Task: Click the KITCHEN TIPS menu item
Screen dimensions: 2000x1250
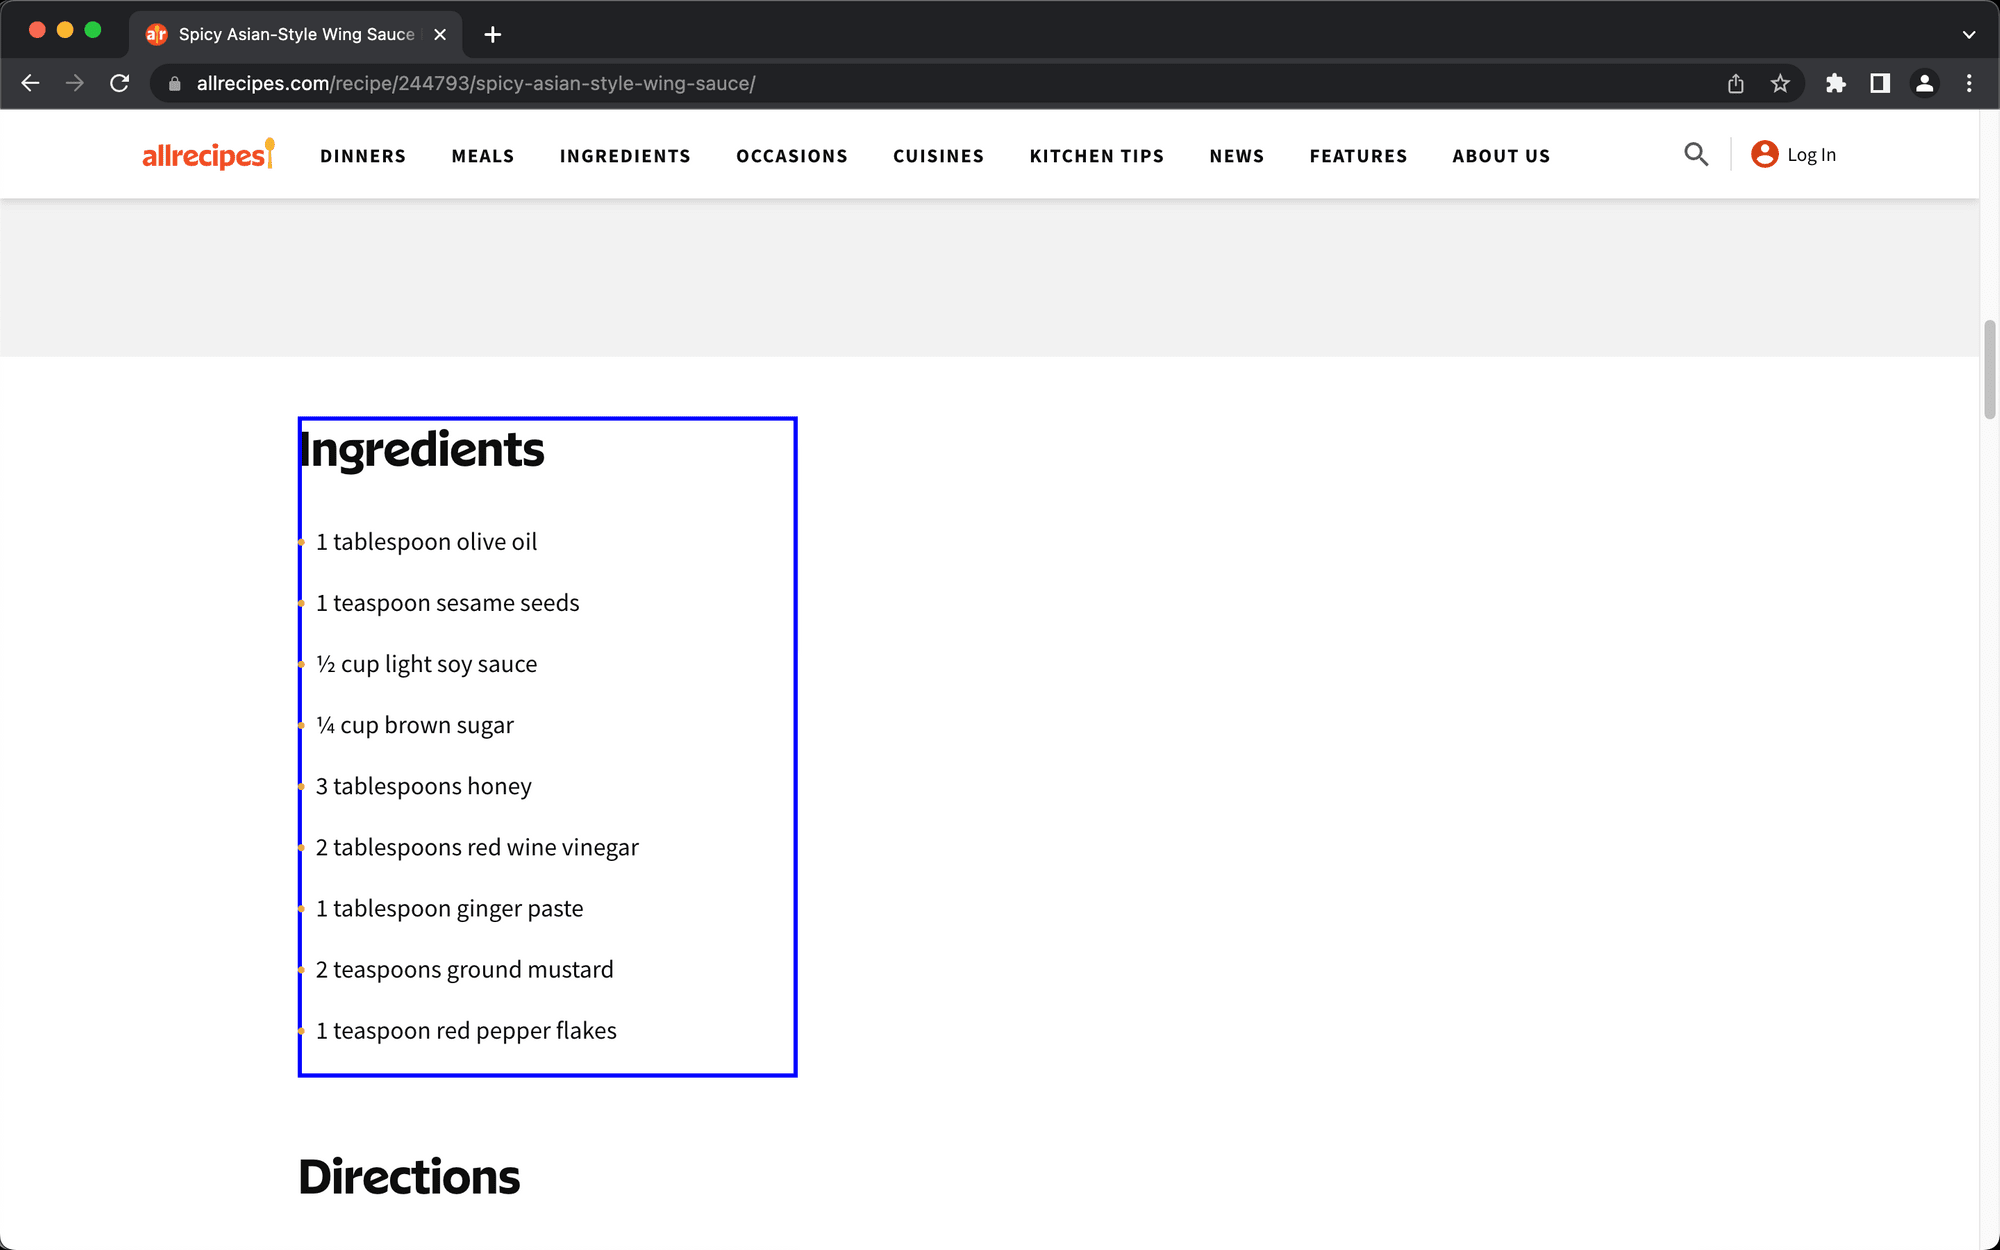Action: (1096, 156)
